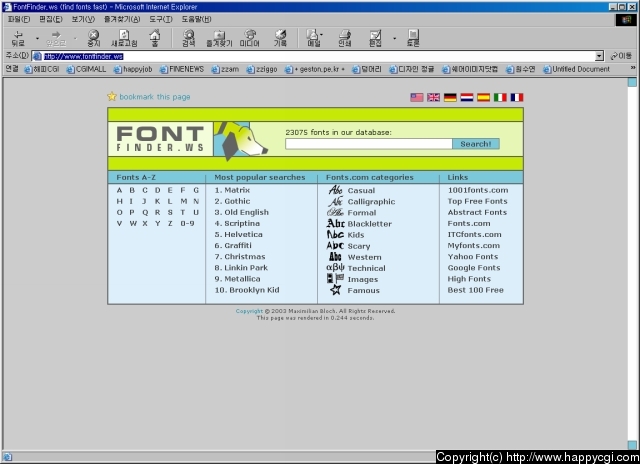Viewport: 640px width, 464px height.
Task: Open Favorites from the toolbar
Action: pyautogui.click(x=219, y=38)
